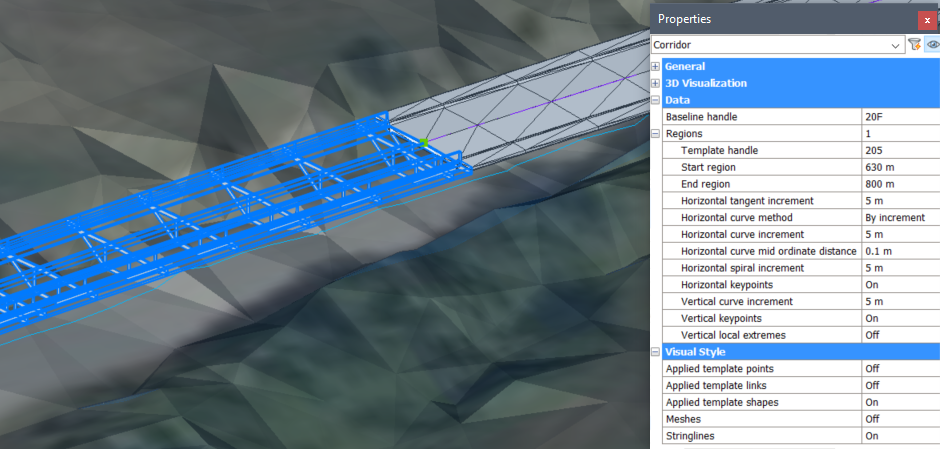Collapse the Regions tree node
This screenshot has width=940, height=449.
pyautogui.click(x=656, y=134)
